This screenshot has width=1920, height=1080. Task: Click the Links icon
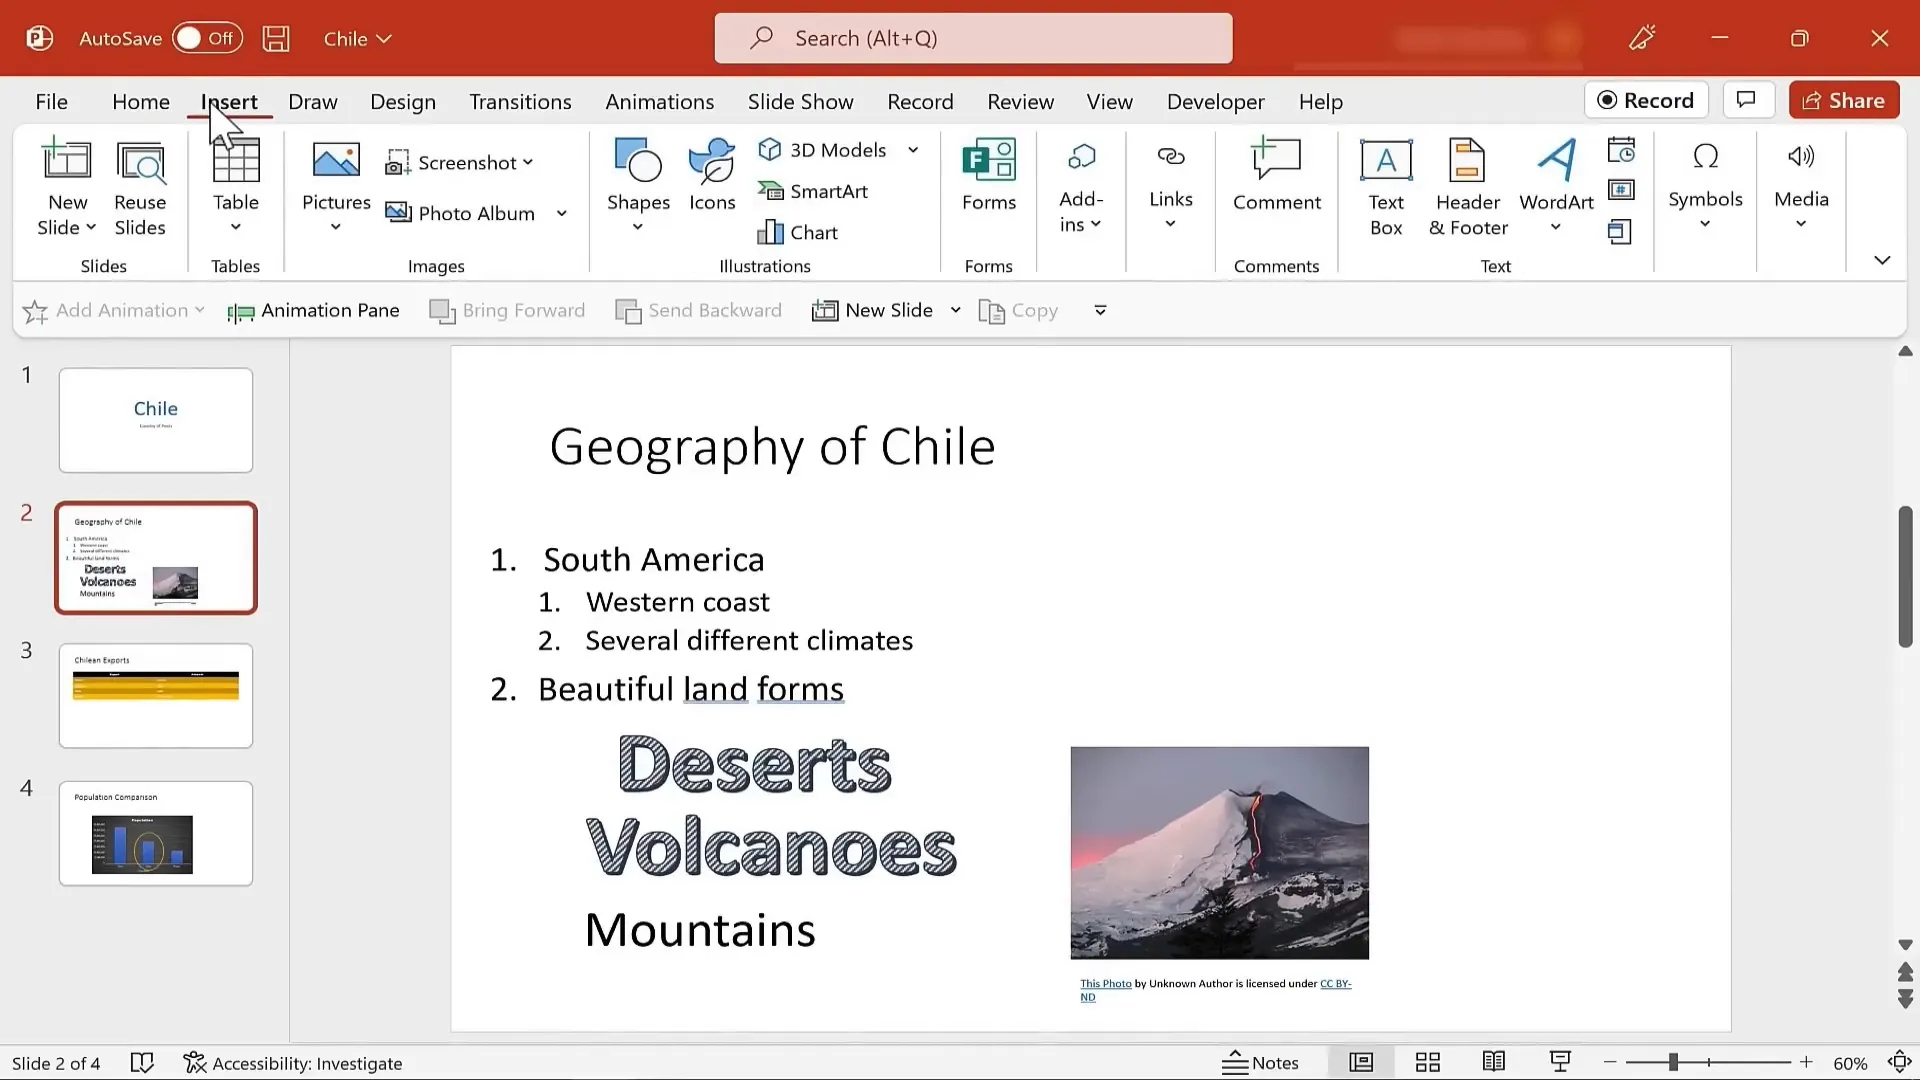[1171, 157]
